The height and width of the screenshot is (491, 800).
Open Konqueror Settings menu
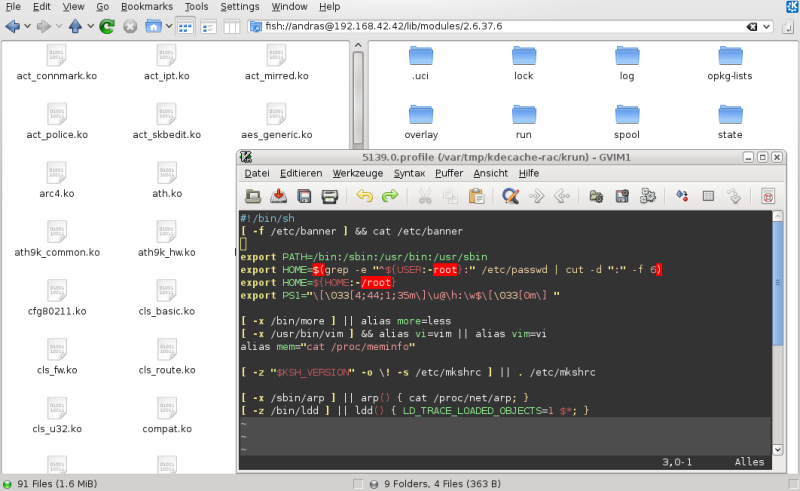point(240,7)
